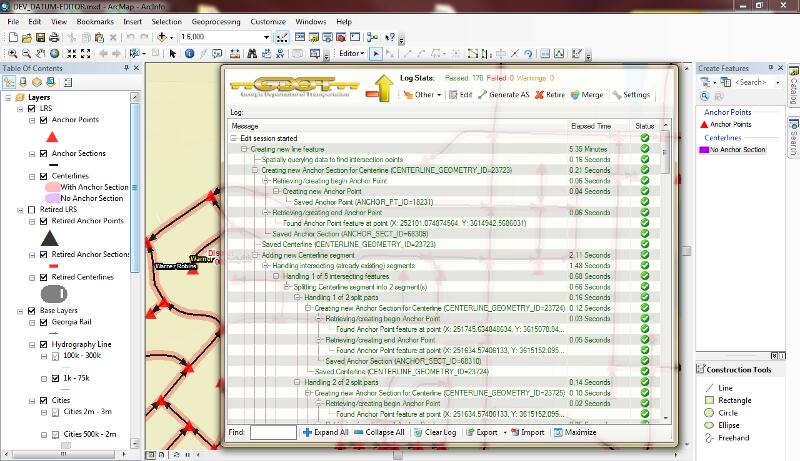
Task: Open the Catalog side tab
Action: [793, 85]
